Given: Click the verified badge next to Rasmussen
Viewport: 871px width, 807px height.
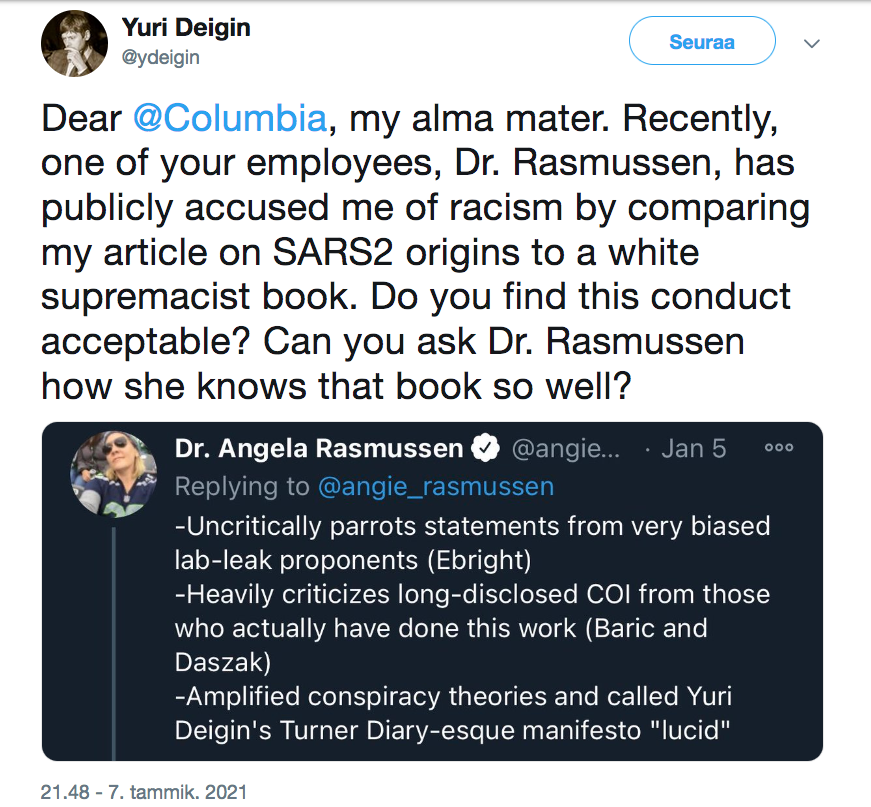Looking at the screenshot, I should pyautogui.click(x=485, y=450).
